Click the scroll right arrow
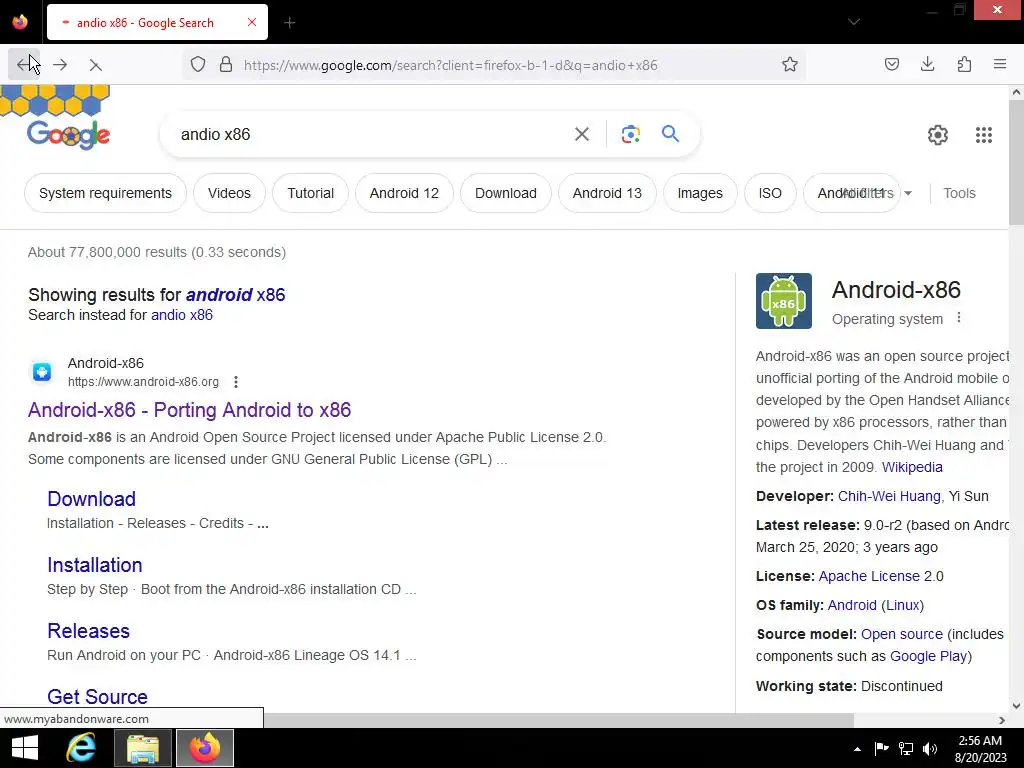The height and width of the screenshot is (768, 1024). point(1002,720)
